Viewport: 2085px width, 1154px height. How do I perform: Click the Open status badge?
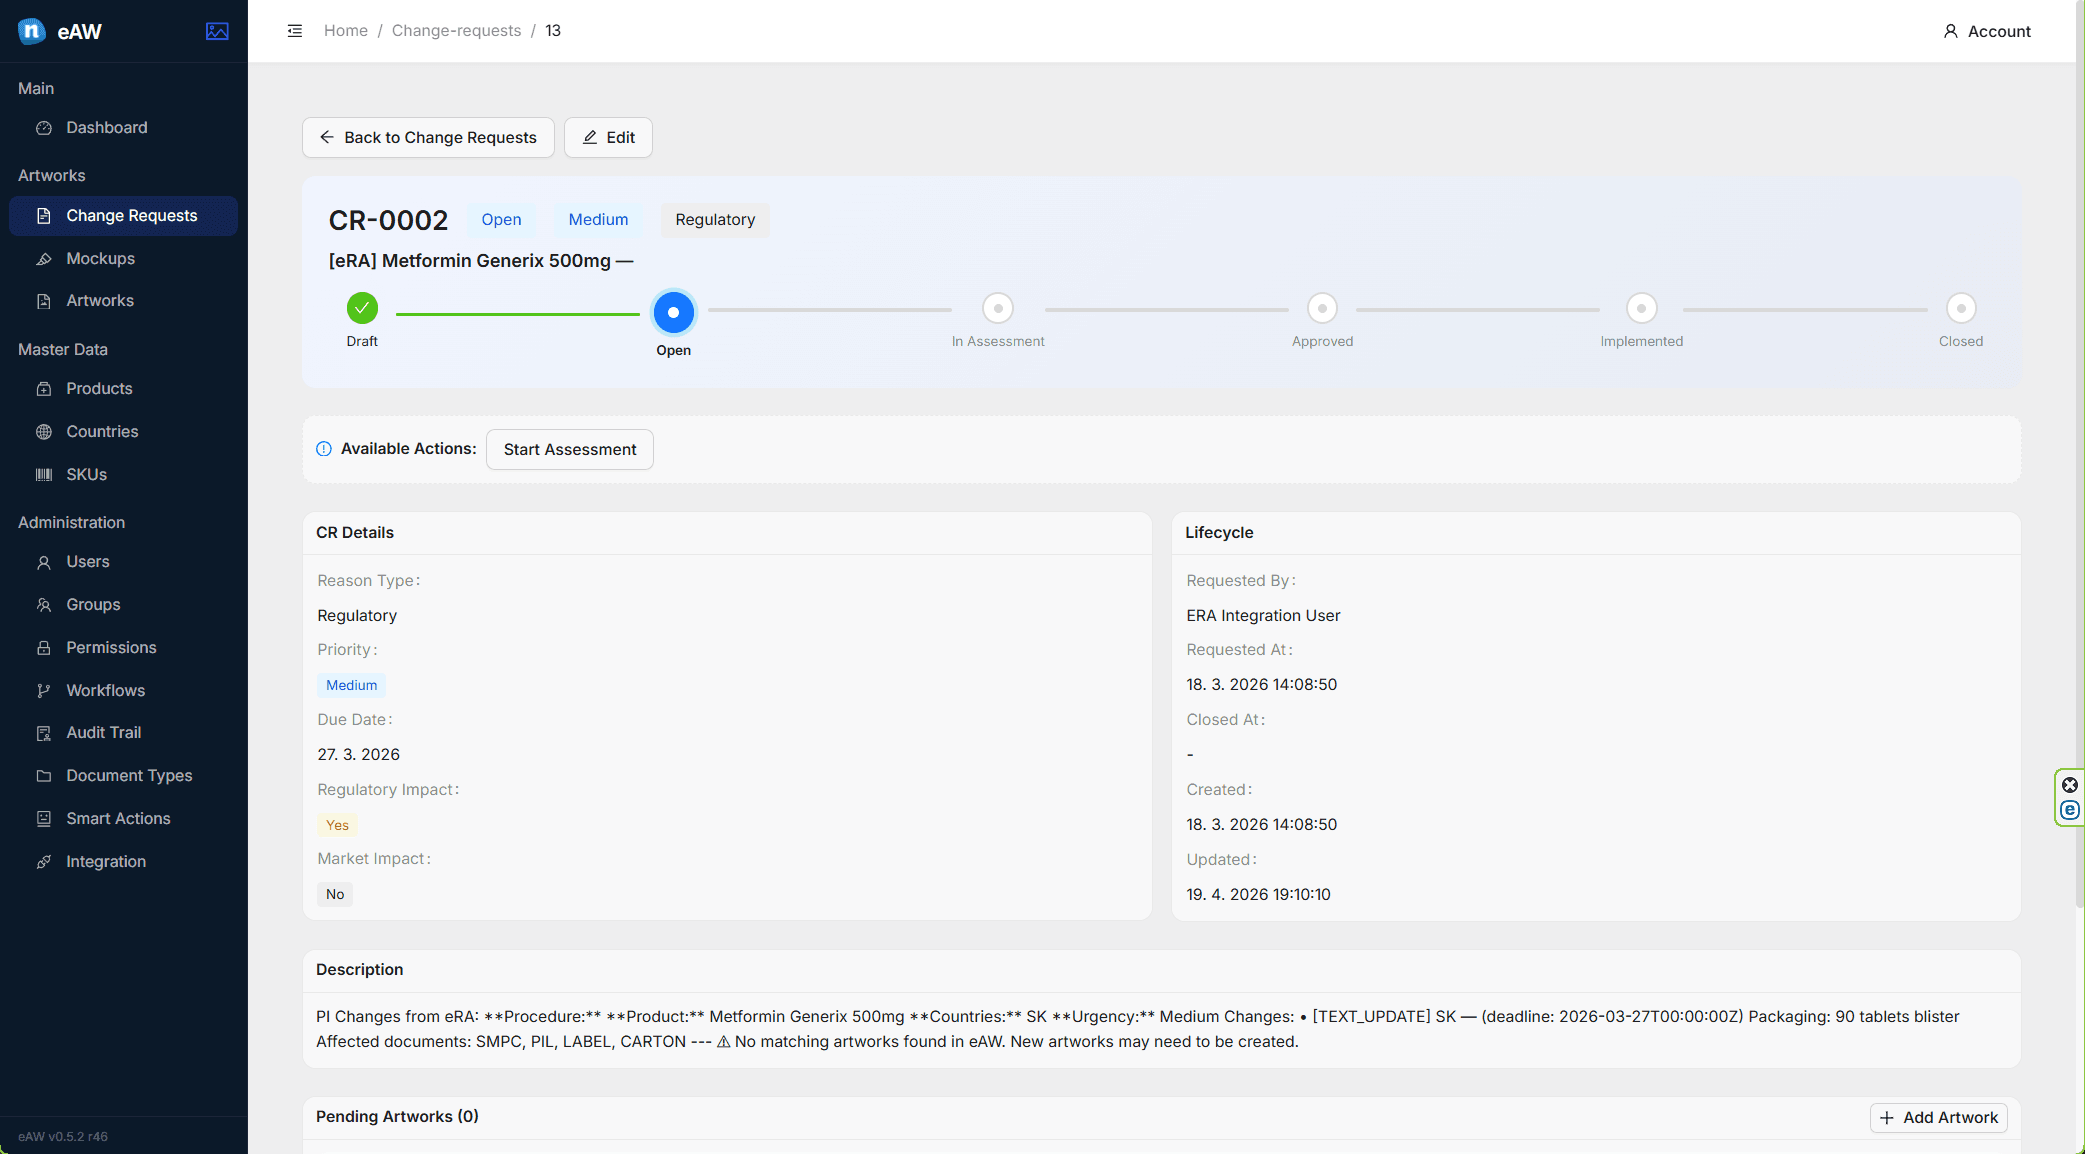(x=501, y=220)
